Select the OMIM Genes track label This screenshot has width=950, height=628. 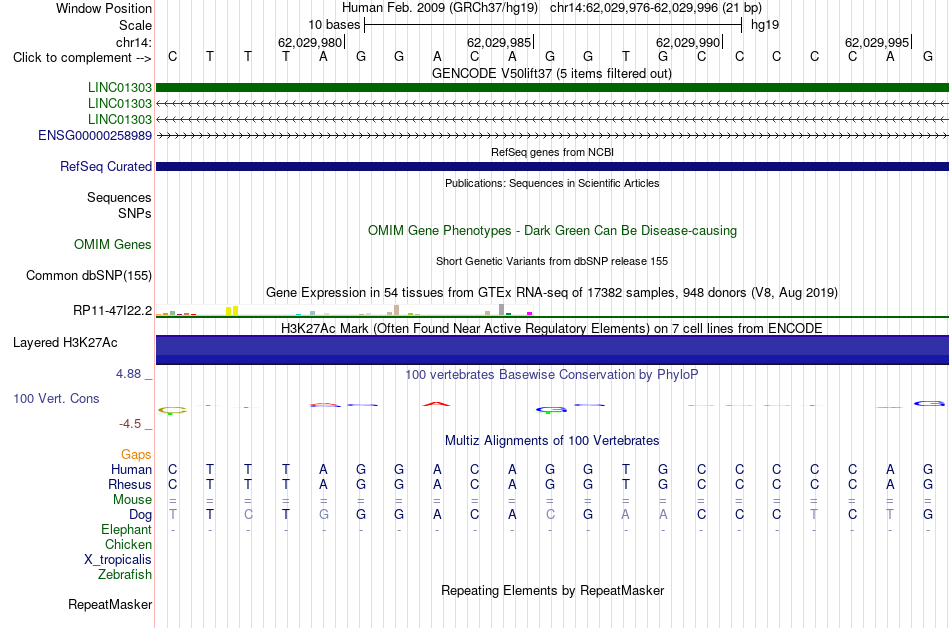pos(113,245)
